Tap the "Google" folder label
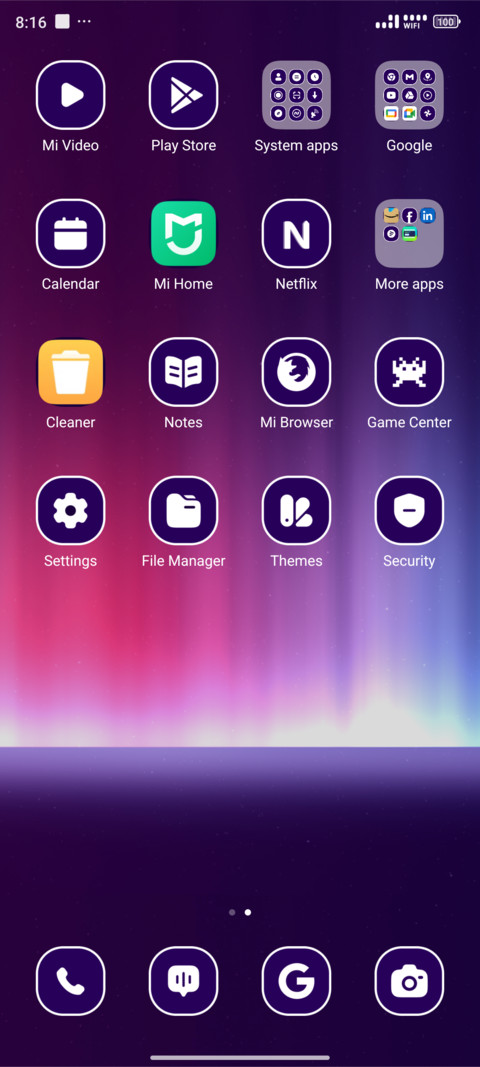 point(409,146)
